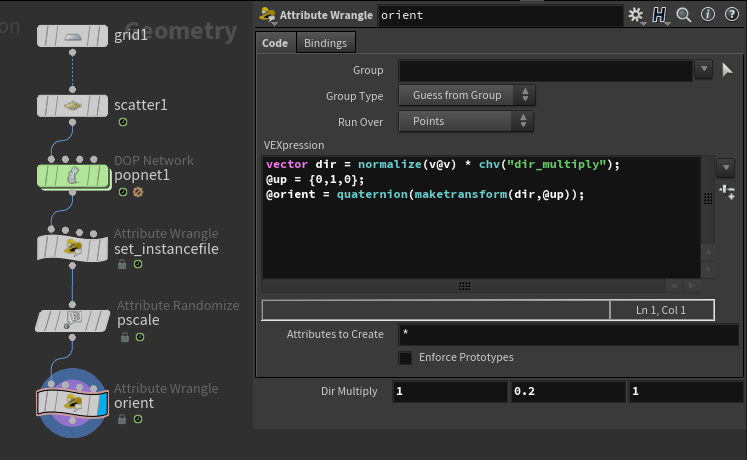The image size is (747, 460).
Task: Enable the Enforce Prototypes checkbox
Action: 405,358
